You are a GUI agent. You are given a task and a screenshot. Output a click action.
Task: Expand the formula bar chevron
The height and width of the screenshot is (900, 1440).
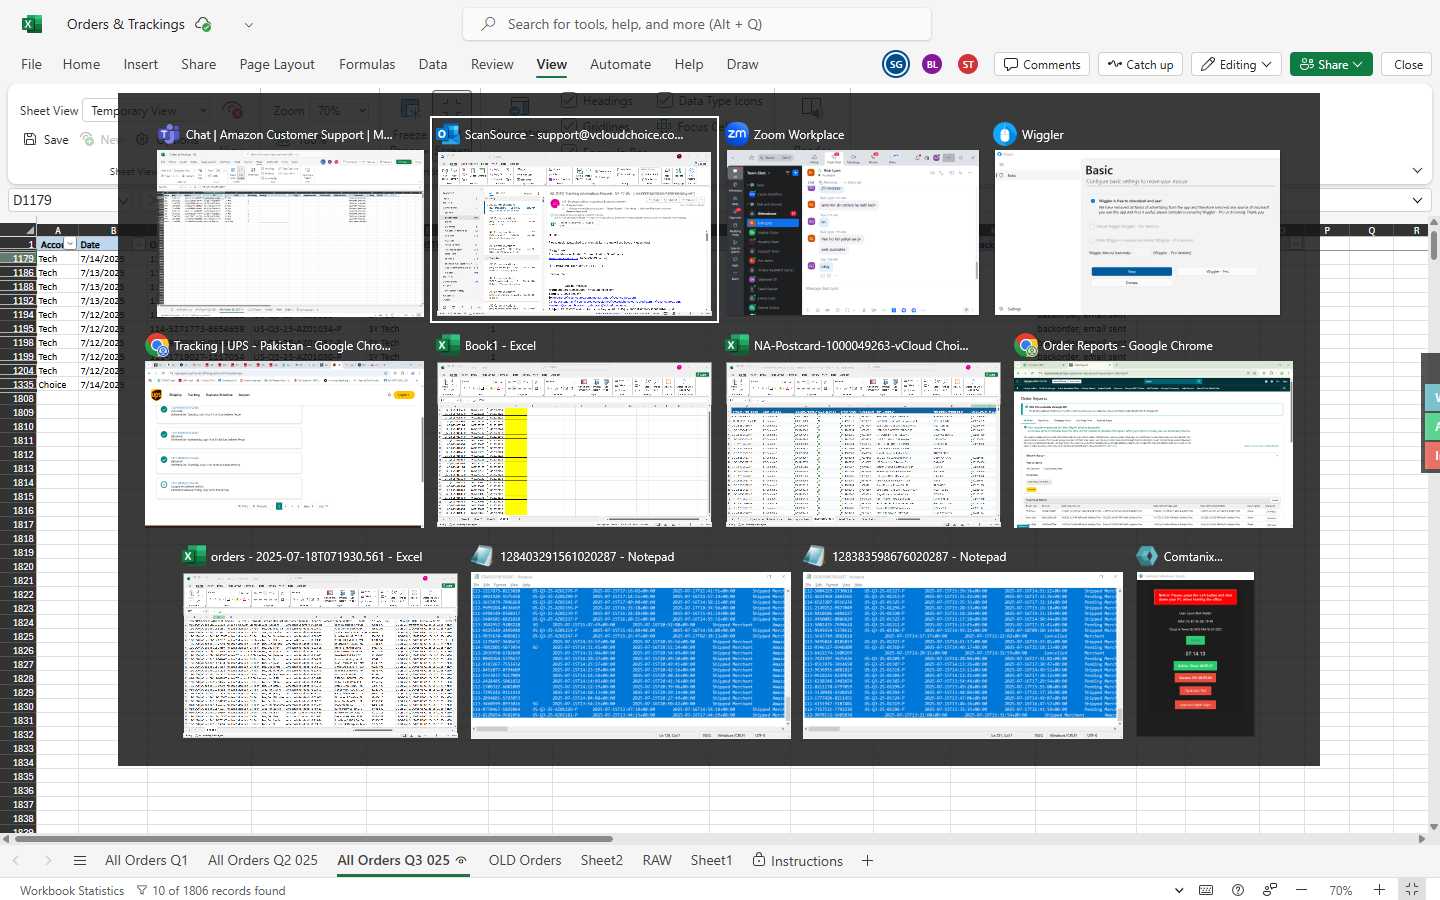(1417, 200)
